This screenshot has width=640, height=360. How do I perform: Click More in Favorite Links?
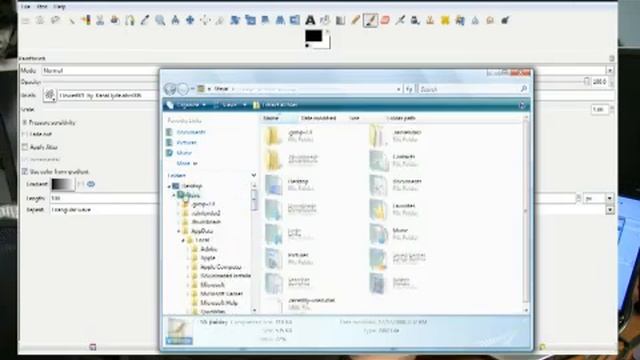pyautogui.click(x=187, y=163)
